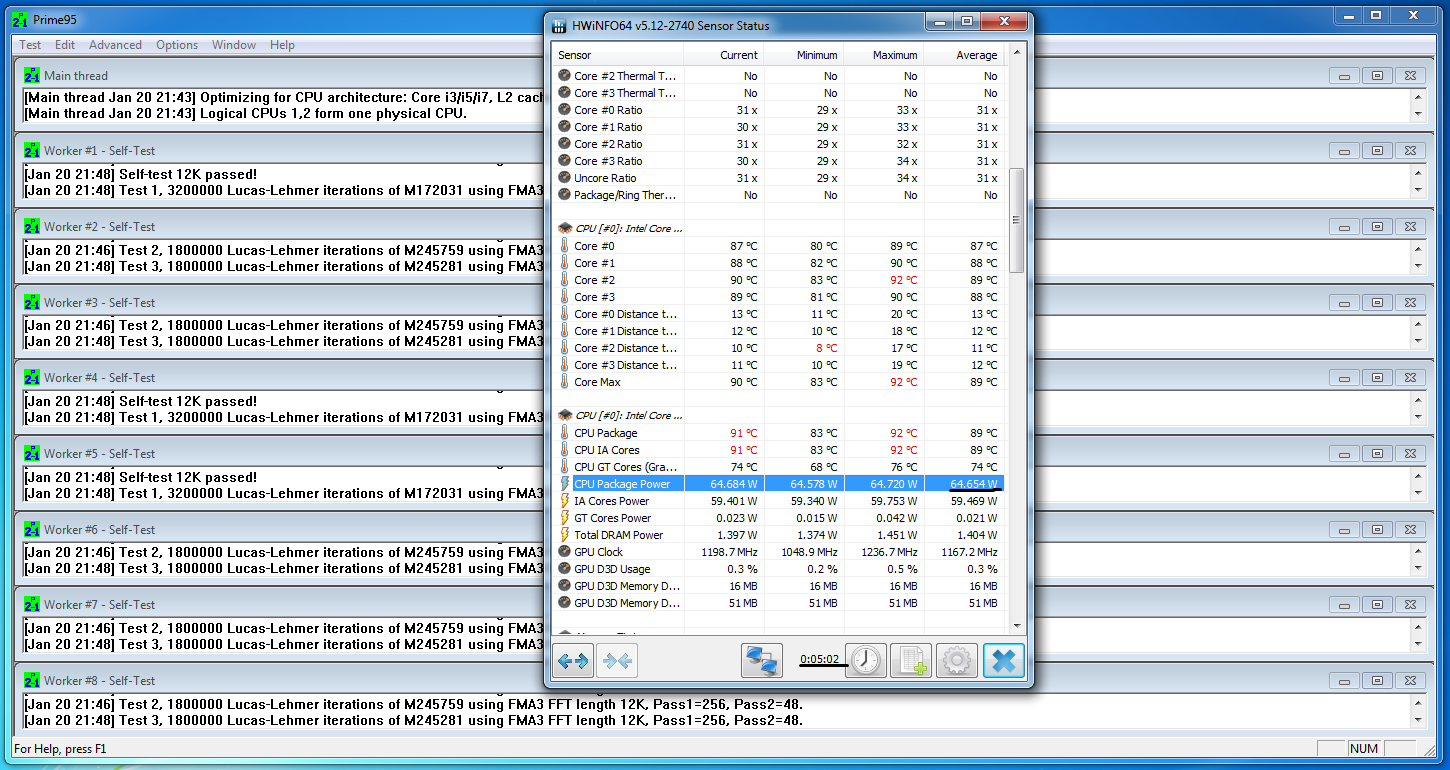Select the Core #3 Ratio row
Viewport: 1450px width, 770px height.
tap(779, 161)
